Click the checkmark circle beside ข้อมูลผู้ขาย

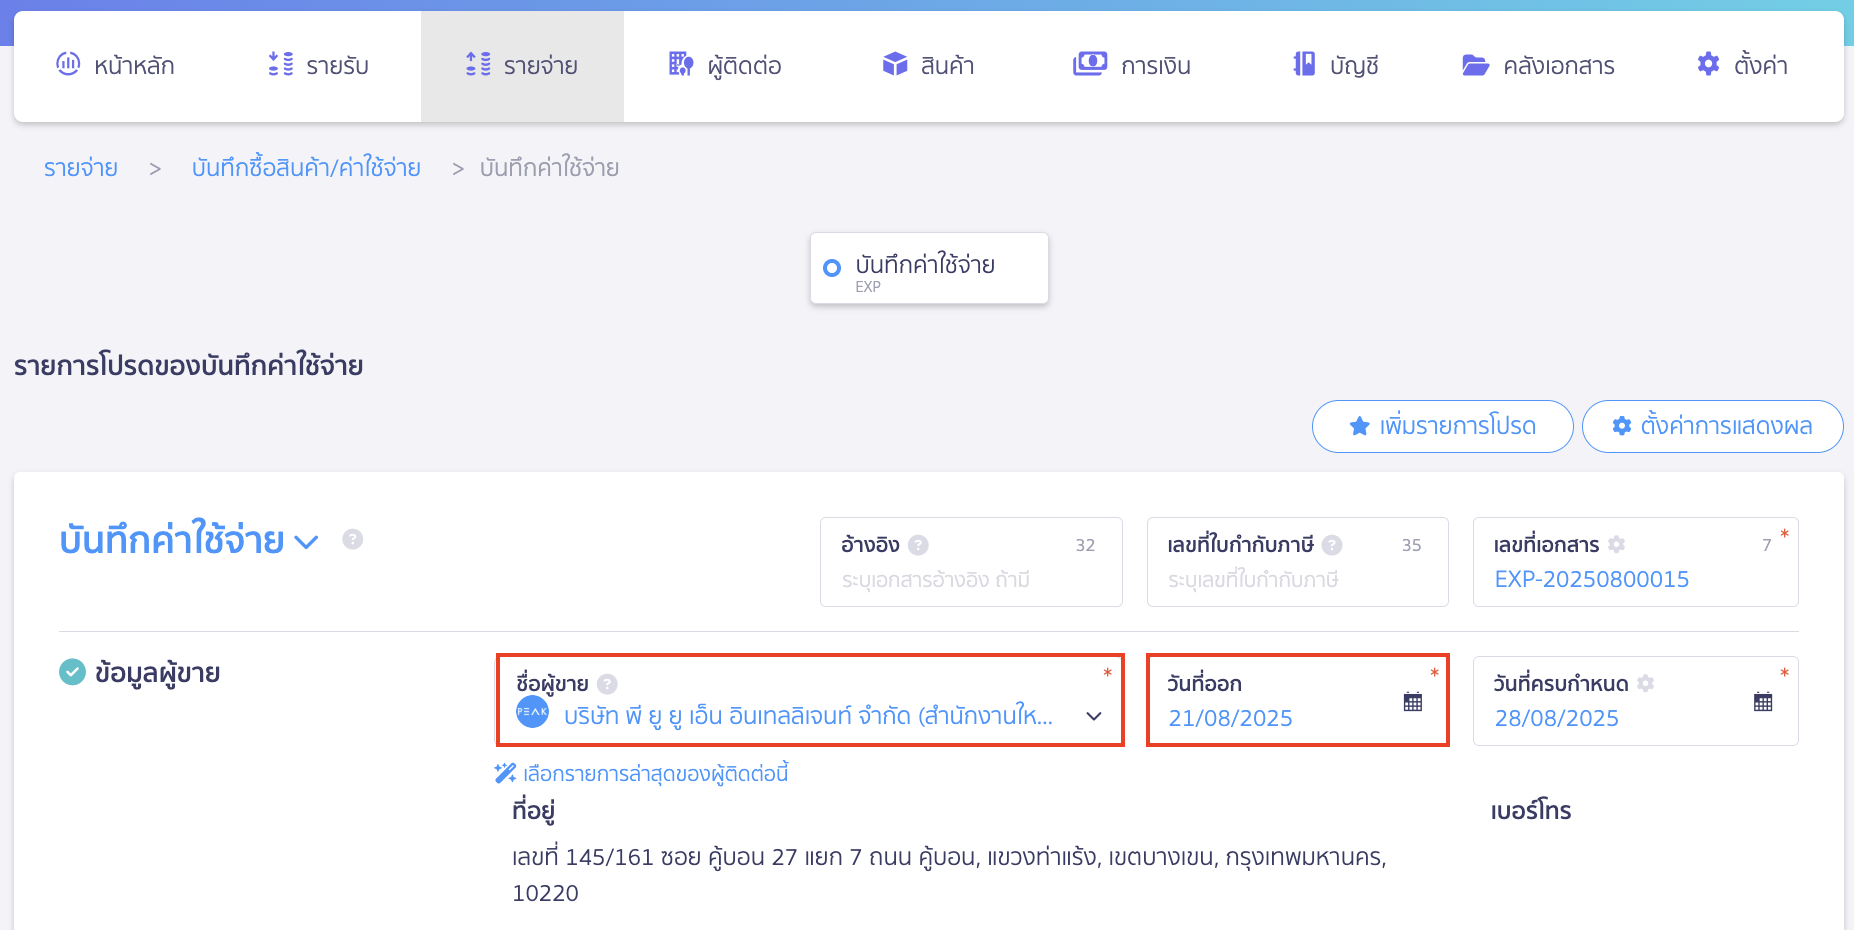click(x=71, y=672)
